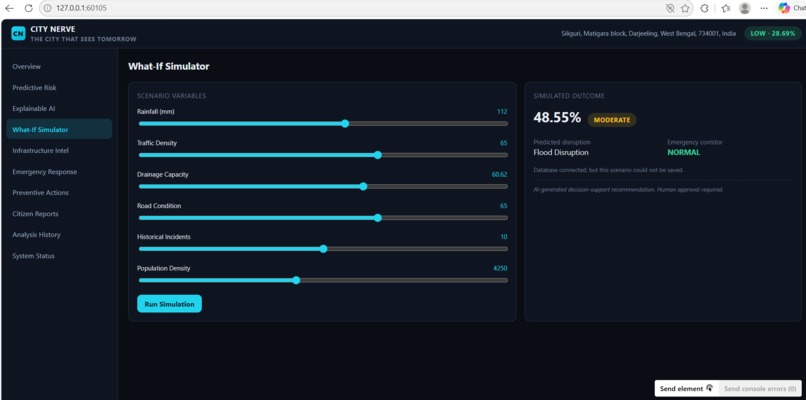Viewport: 806px width, 400px height.
Task: Click the Population Density value 4250
Action: pos(500,268)
